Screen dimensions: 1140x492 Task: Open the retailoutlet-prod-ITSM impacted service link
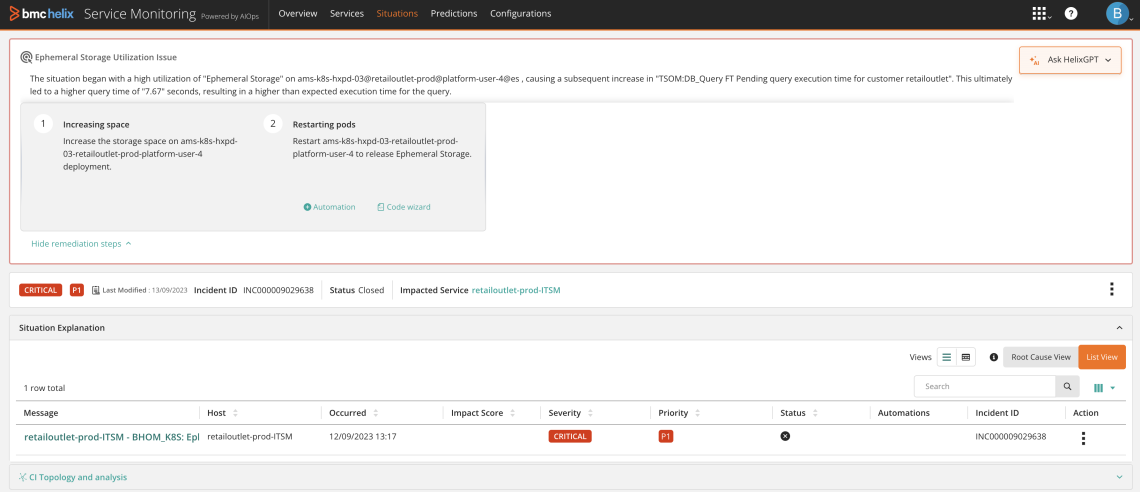tap(515, 290)
